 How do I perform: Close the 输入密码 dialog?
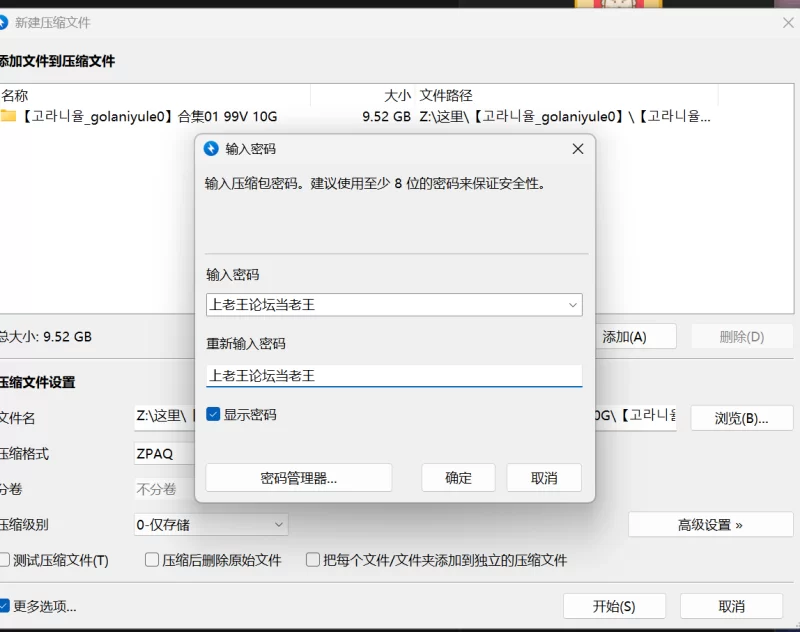pyautogui.click(x=578, y=148)
